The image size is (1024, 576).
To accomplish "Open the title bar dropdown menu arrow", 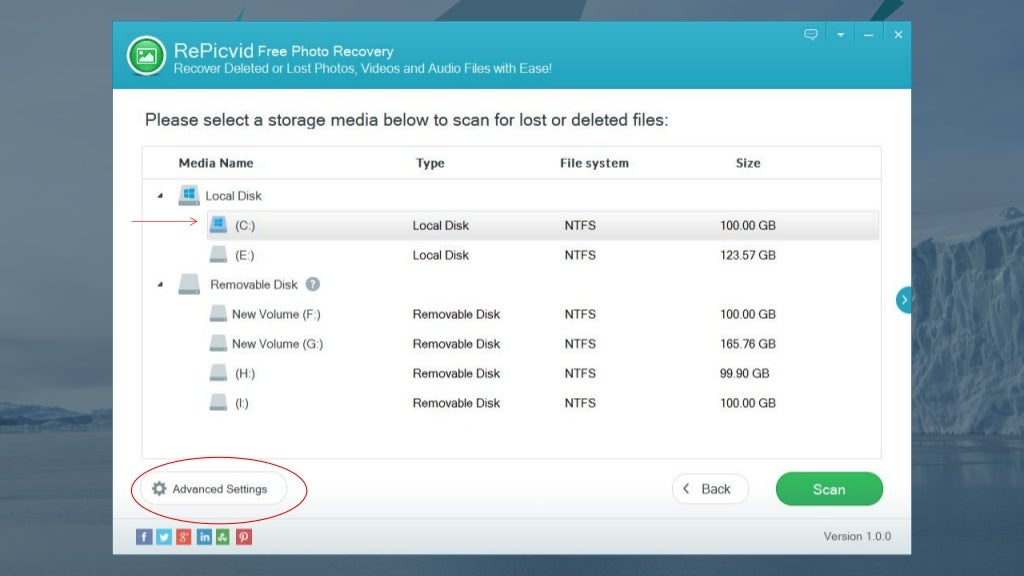I will tap(840, 35).
